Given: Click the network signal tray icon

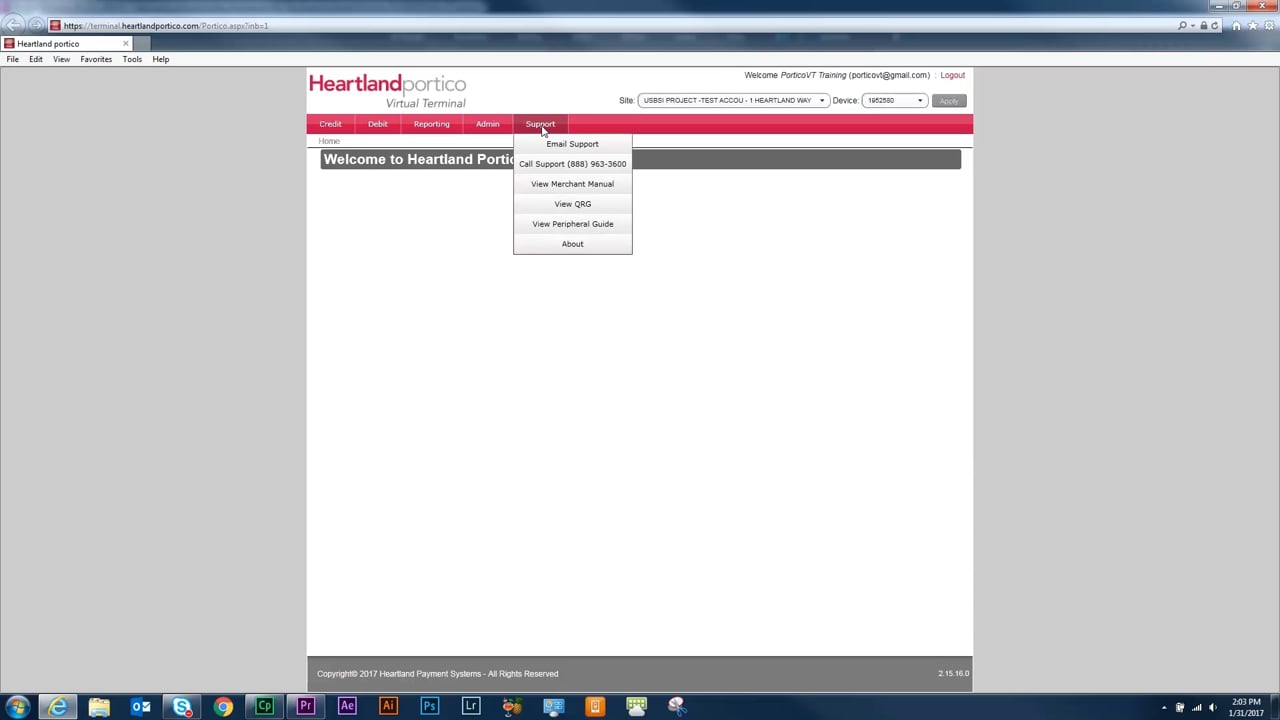Looking at the screenshot, I should pos(1196,708).
